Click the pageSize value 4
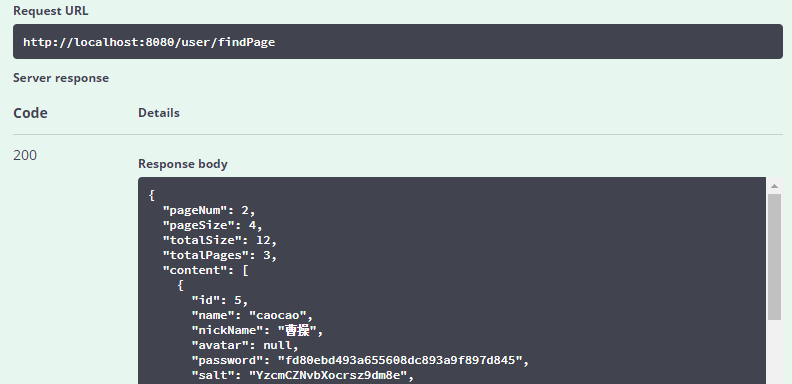792x384 pixels. coord(252,225)
